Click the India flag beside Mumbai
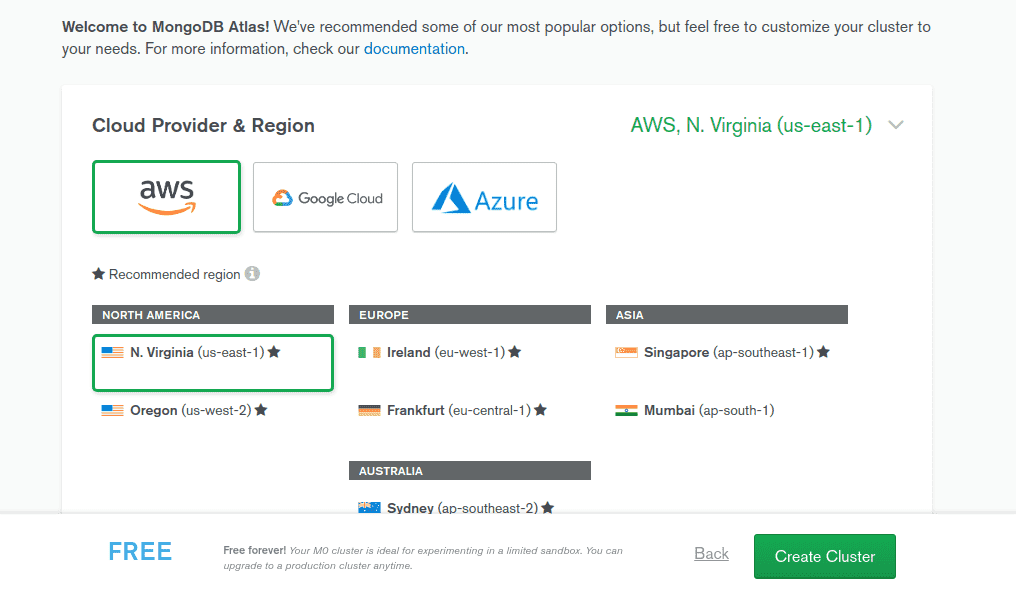1016x594 pixels. (626, 410)
